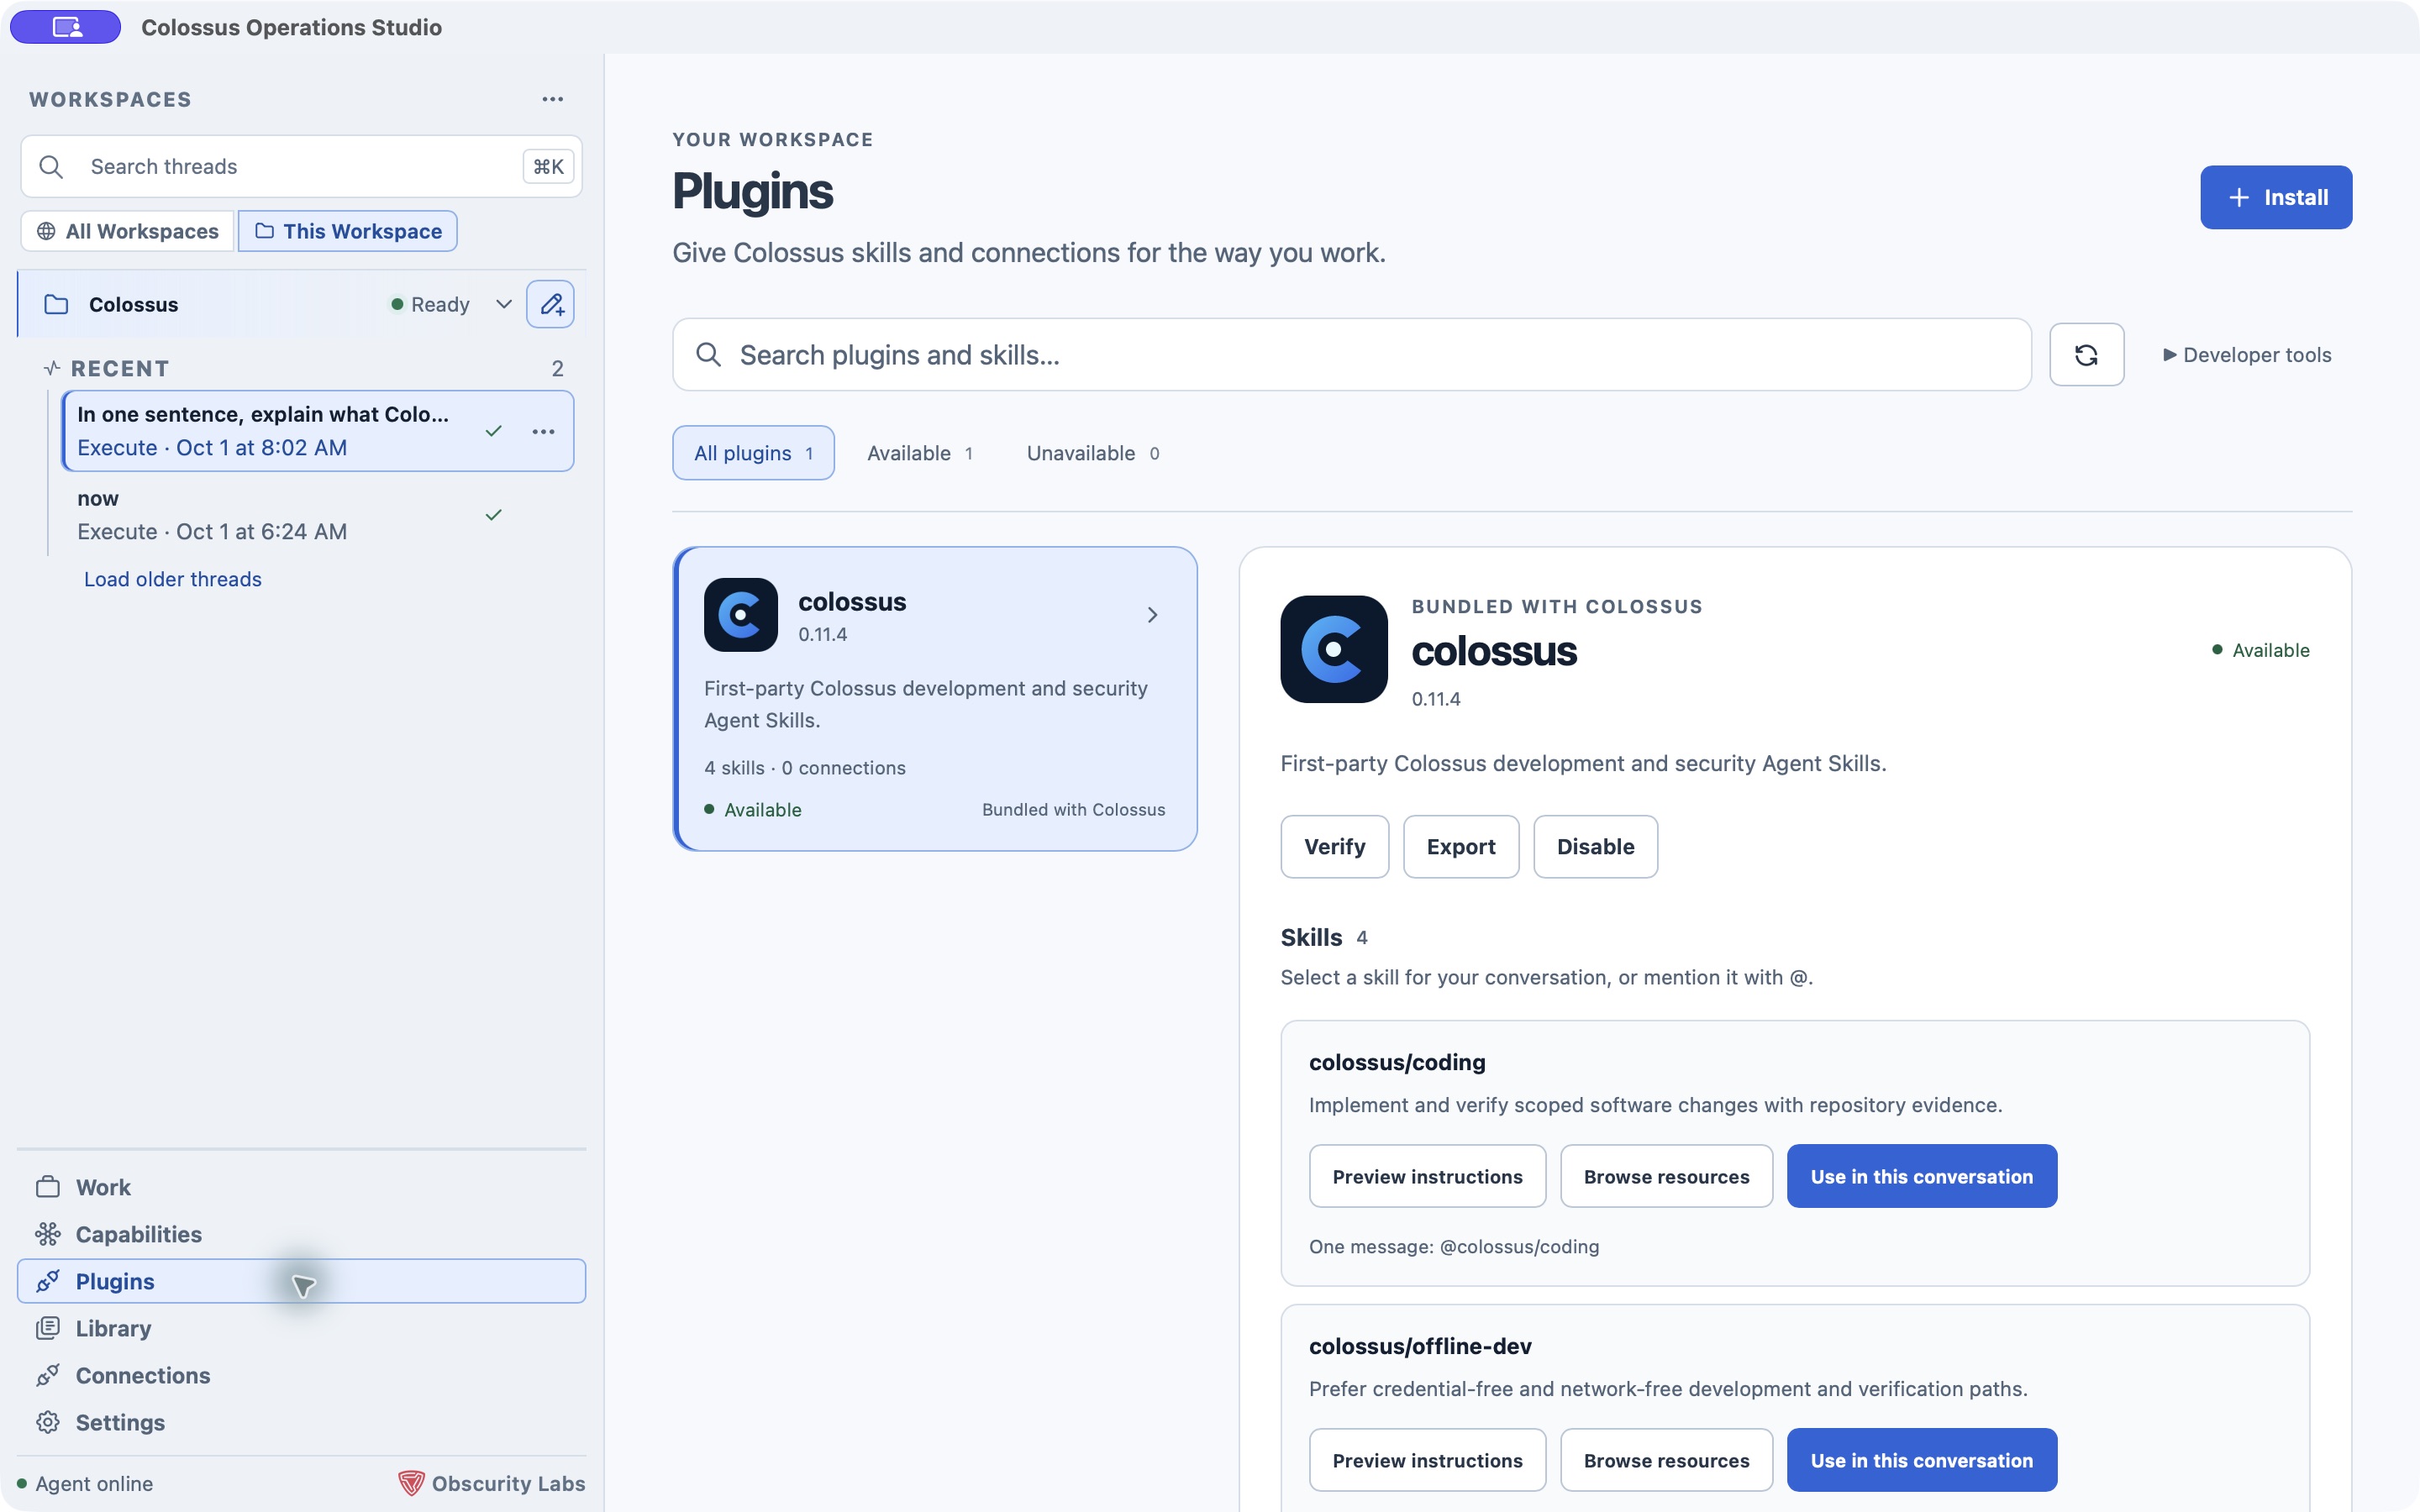Open Capabilities in the sidebar
The height and width of the screenshot is (1512, 2420).
pos(301,1234)
